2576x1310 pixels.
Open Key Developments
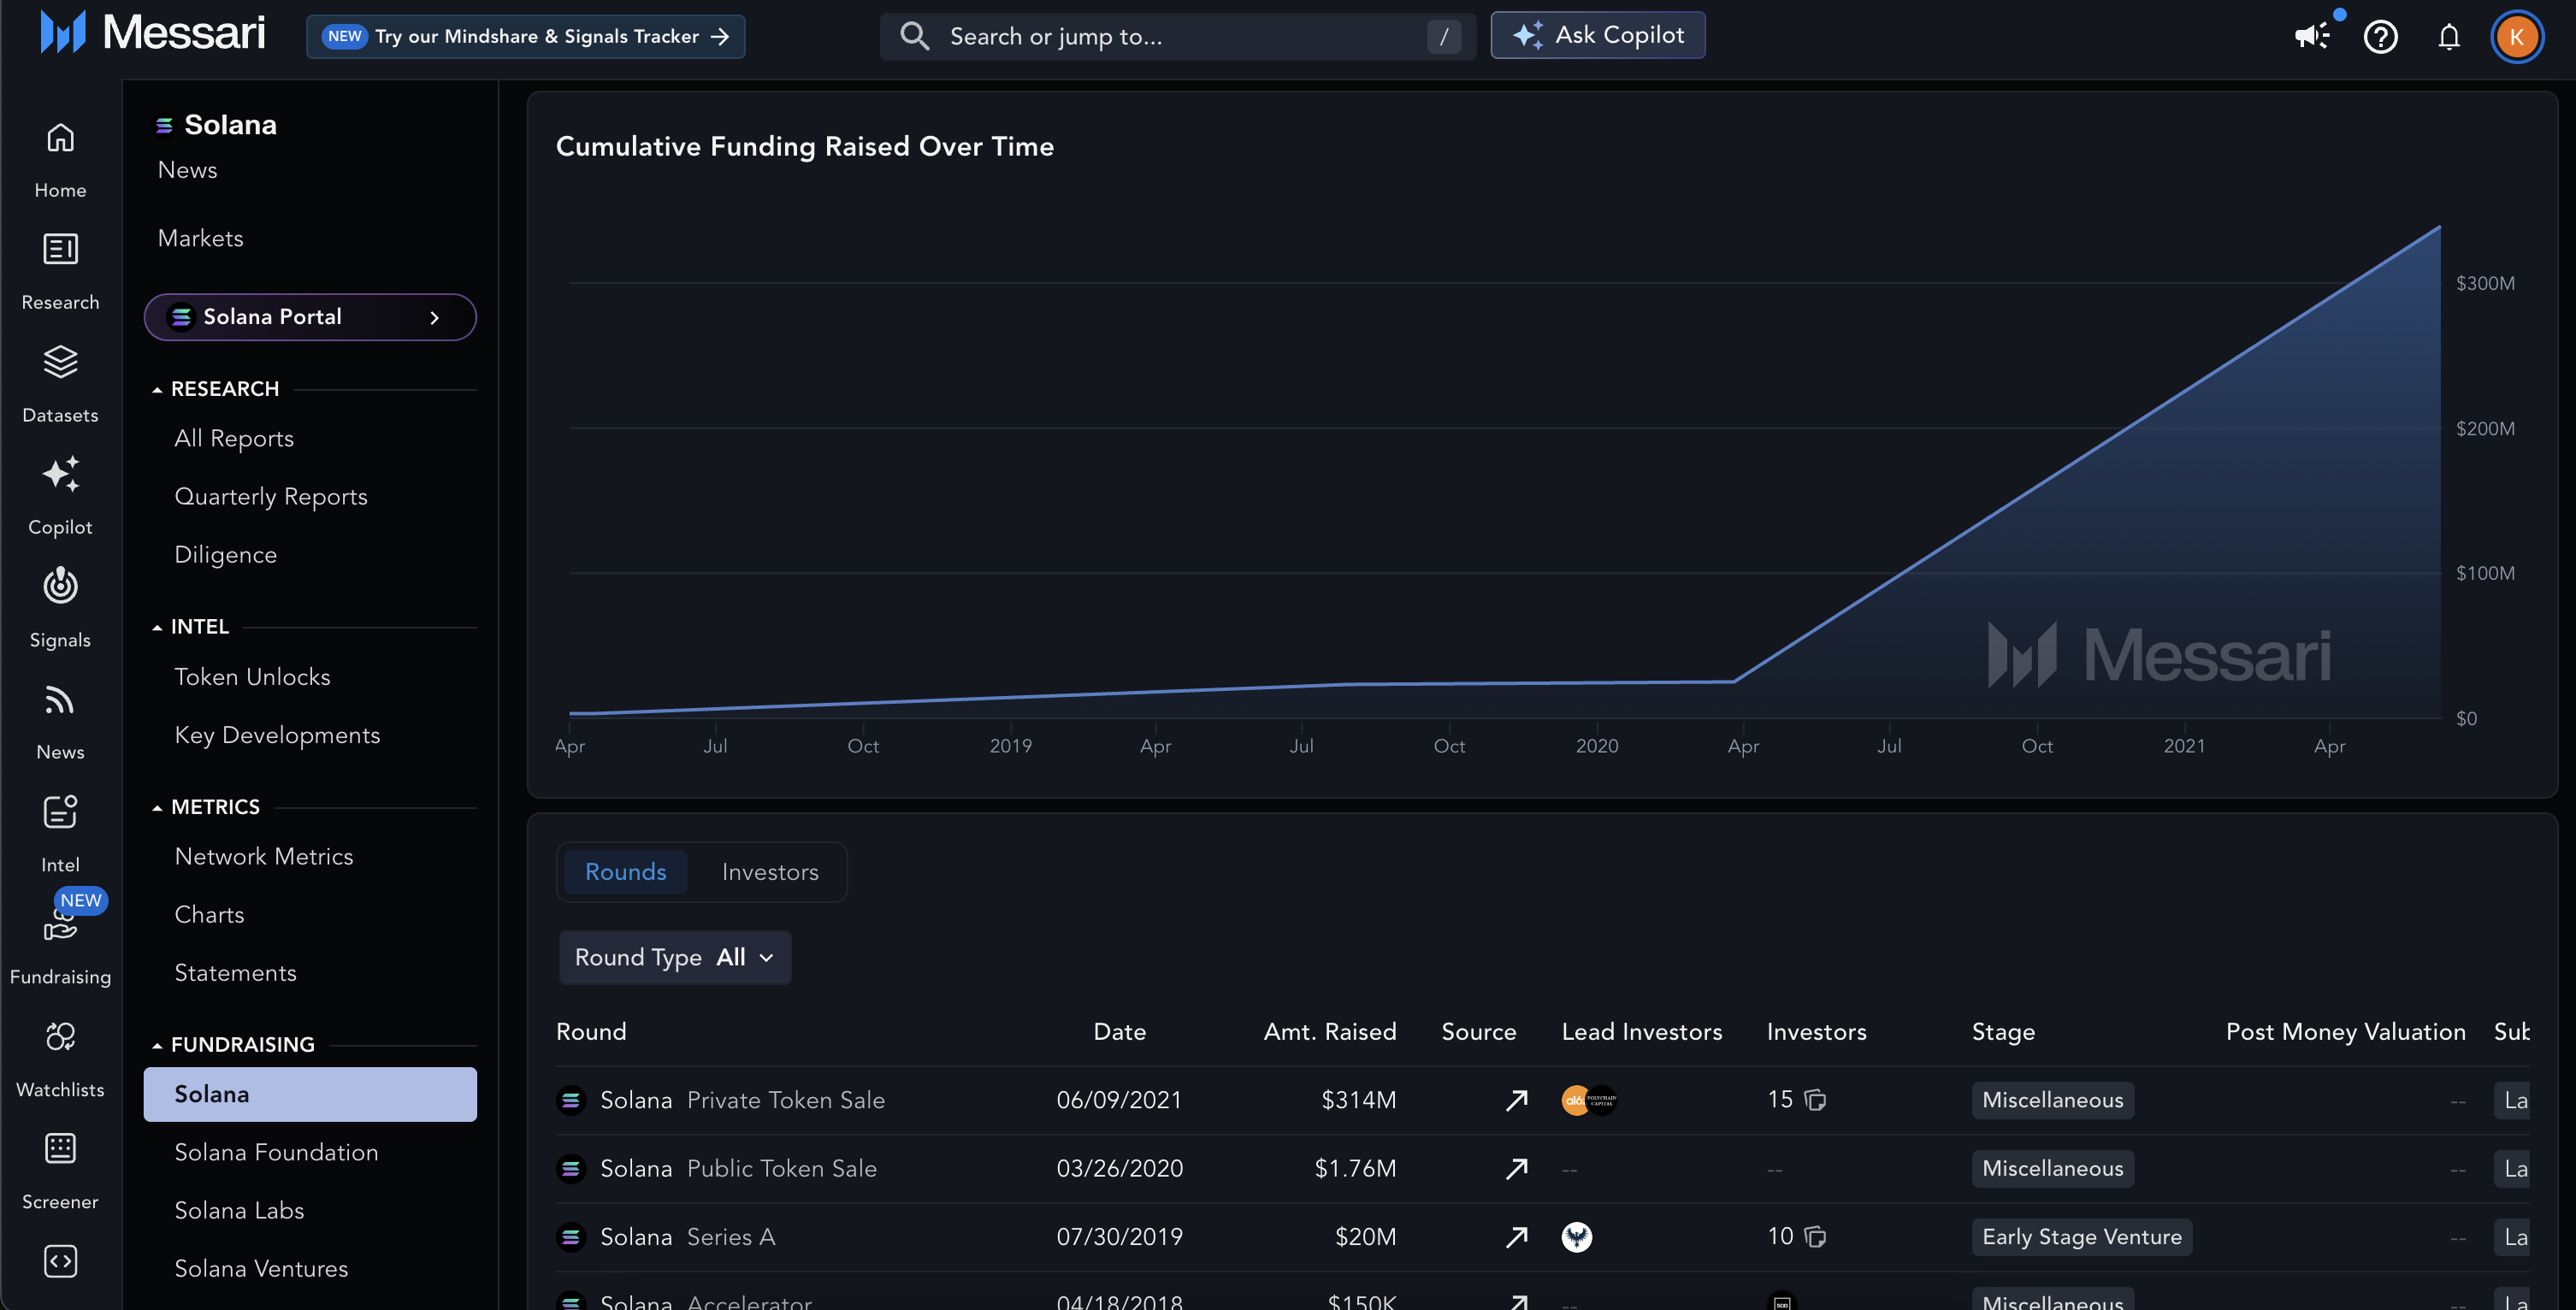pyautogui.click(x=277, y=735)
